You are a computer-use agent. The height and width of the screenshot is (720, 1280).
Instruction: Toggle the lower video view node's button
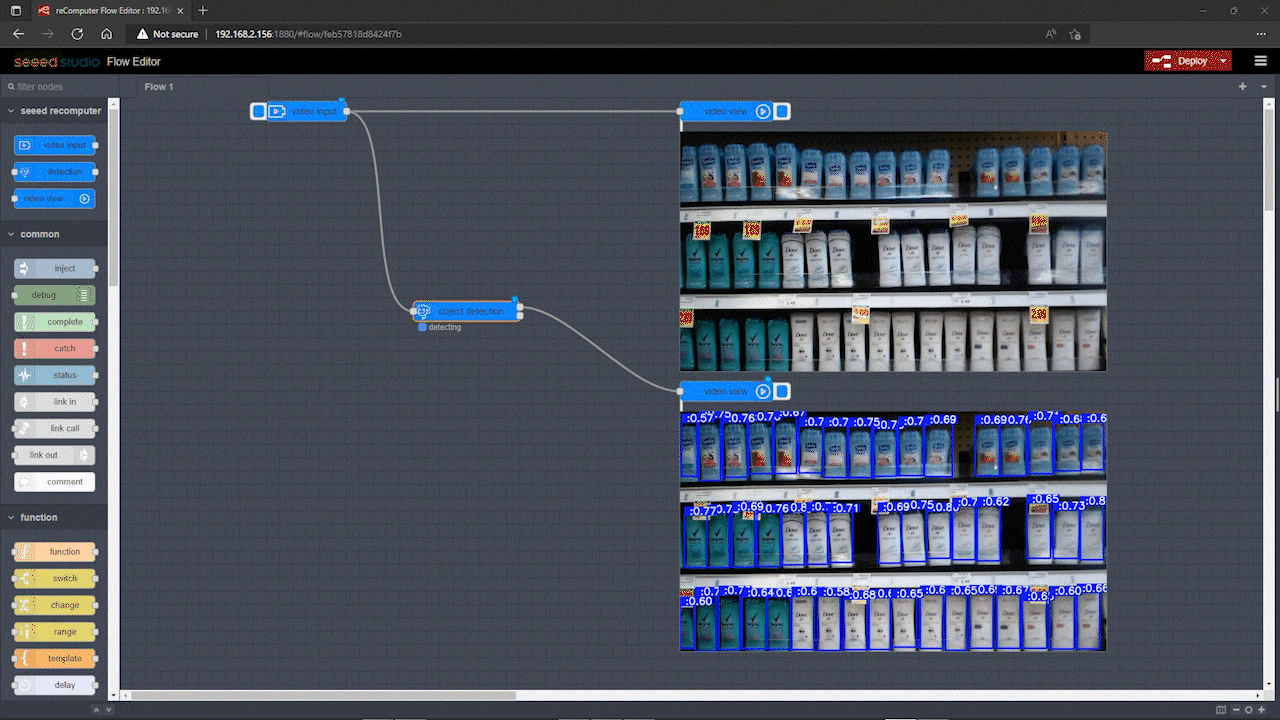point(782,391)
